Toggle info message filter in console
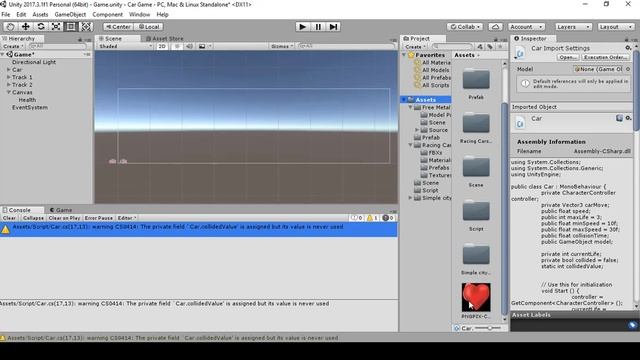This screenshot has height=360, width=640. pos(357,218)
